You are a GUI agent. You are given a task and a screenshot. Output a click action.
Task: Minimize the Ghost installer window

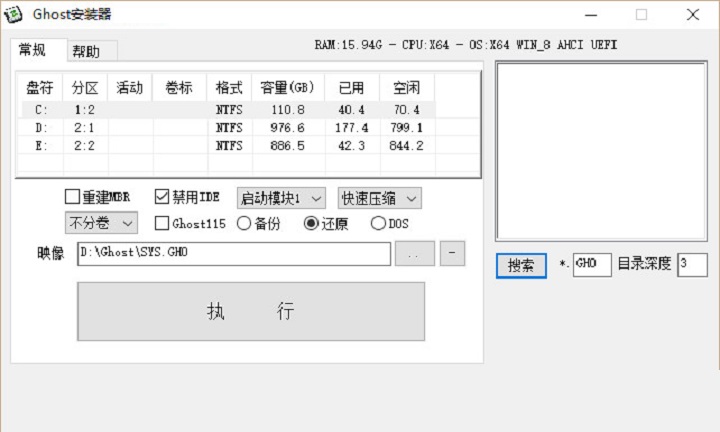(x=591, y=15)
